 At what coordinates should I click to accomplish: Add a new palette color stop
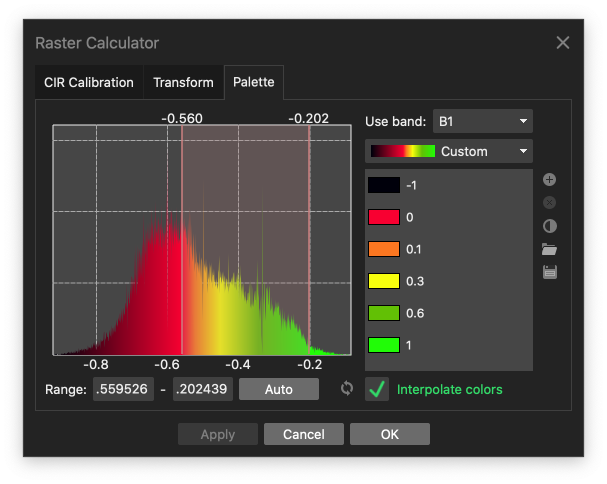(549, 180)
